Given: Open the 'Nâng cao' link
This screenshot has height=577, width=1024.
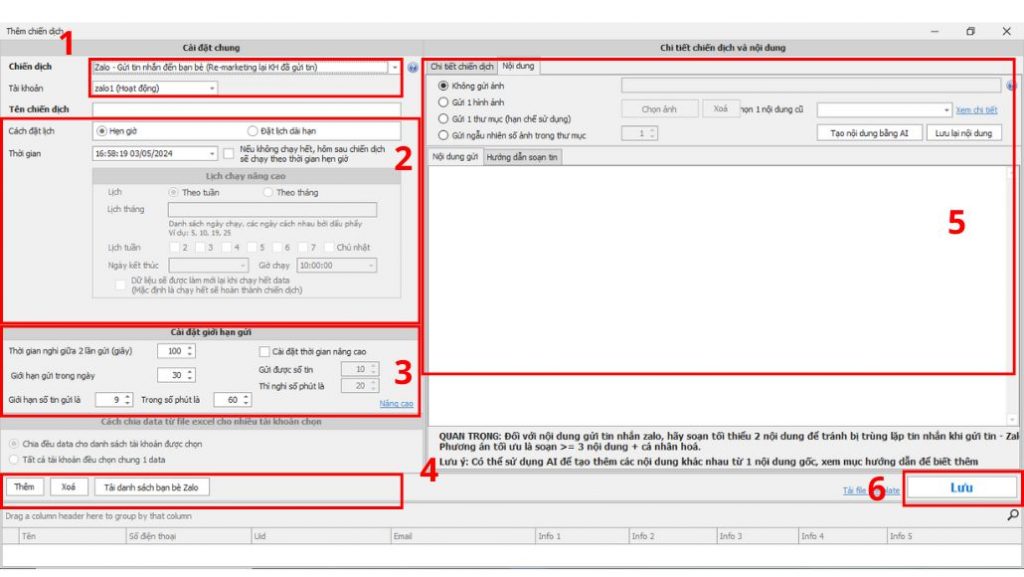Looking at the screenshot, I should [396, 403].
